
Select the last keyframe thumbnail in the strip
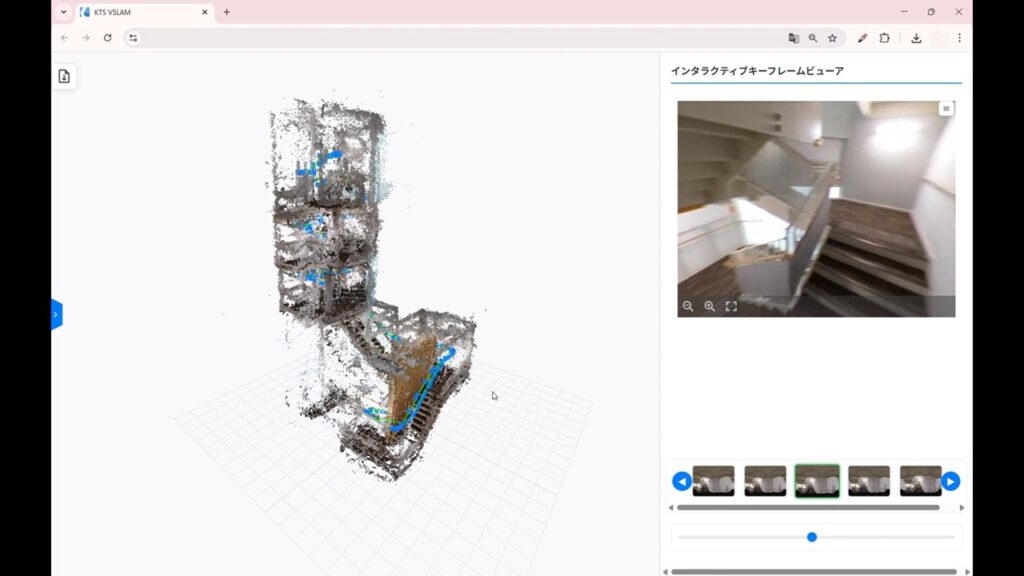click(920, 481)
